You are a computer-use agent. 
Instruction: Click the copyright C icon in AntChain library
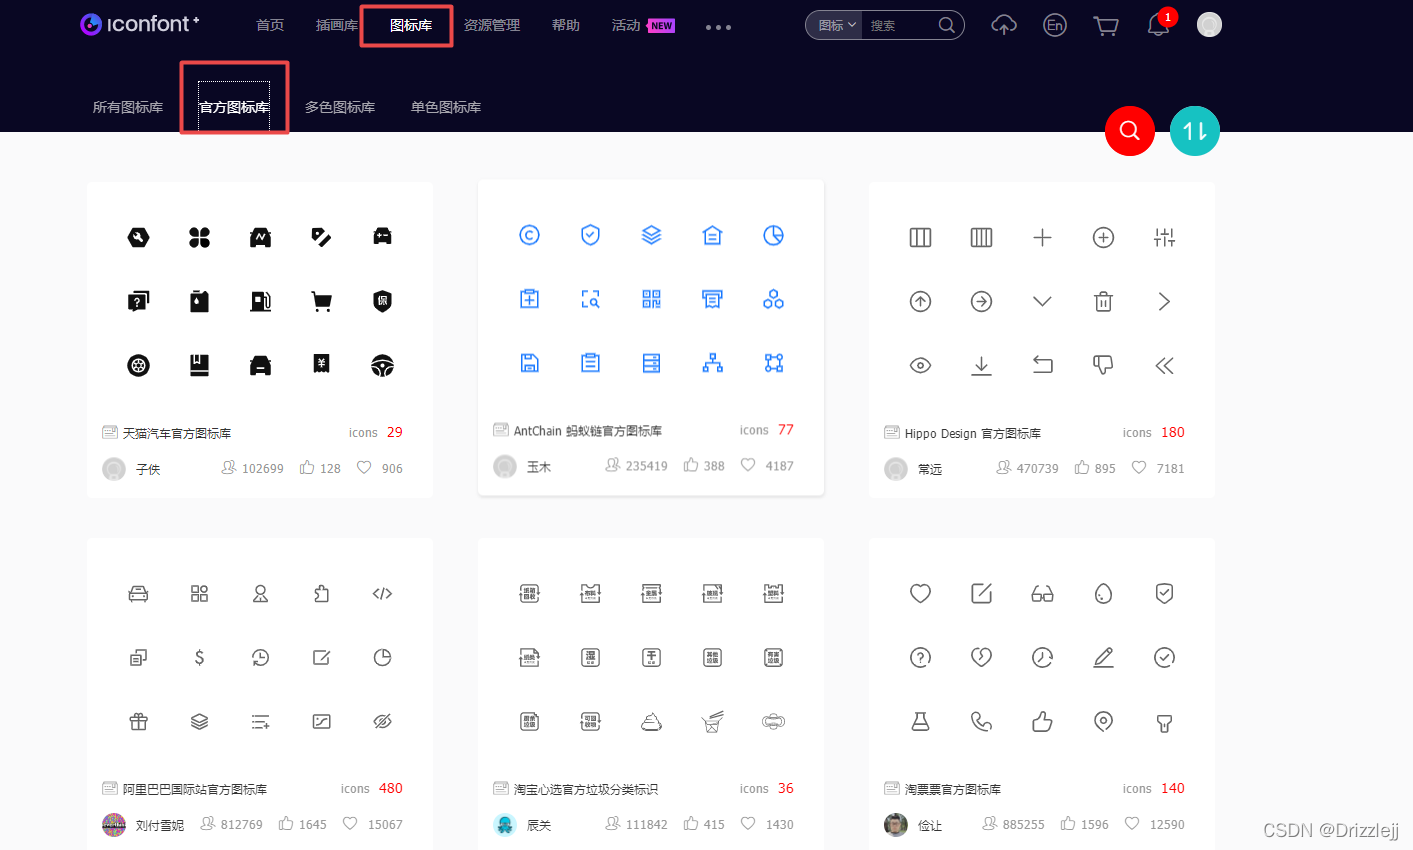coord(530,235)
